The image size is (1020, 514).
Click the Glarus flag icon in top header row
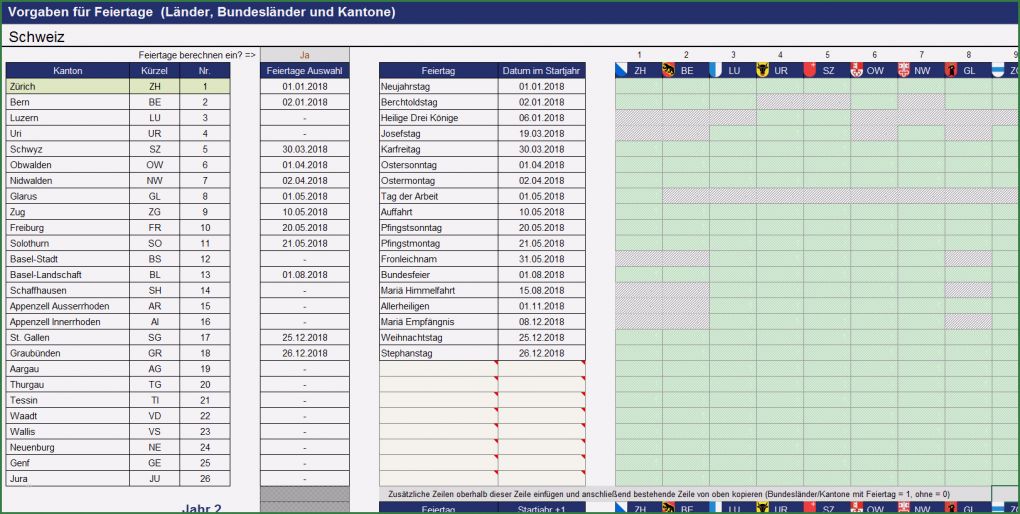(950, 71)
